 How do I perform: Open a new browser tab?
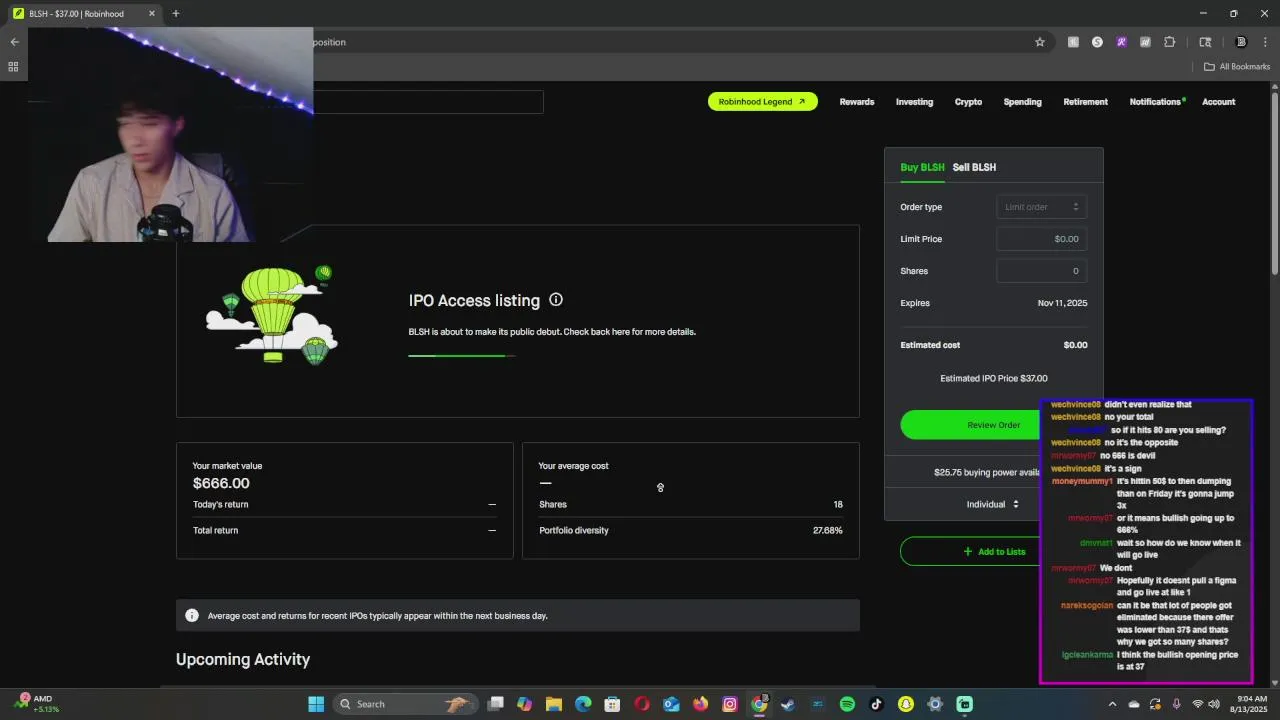tap(176, 14)
